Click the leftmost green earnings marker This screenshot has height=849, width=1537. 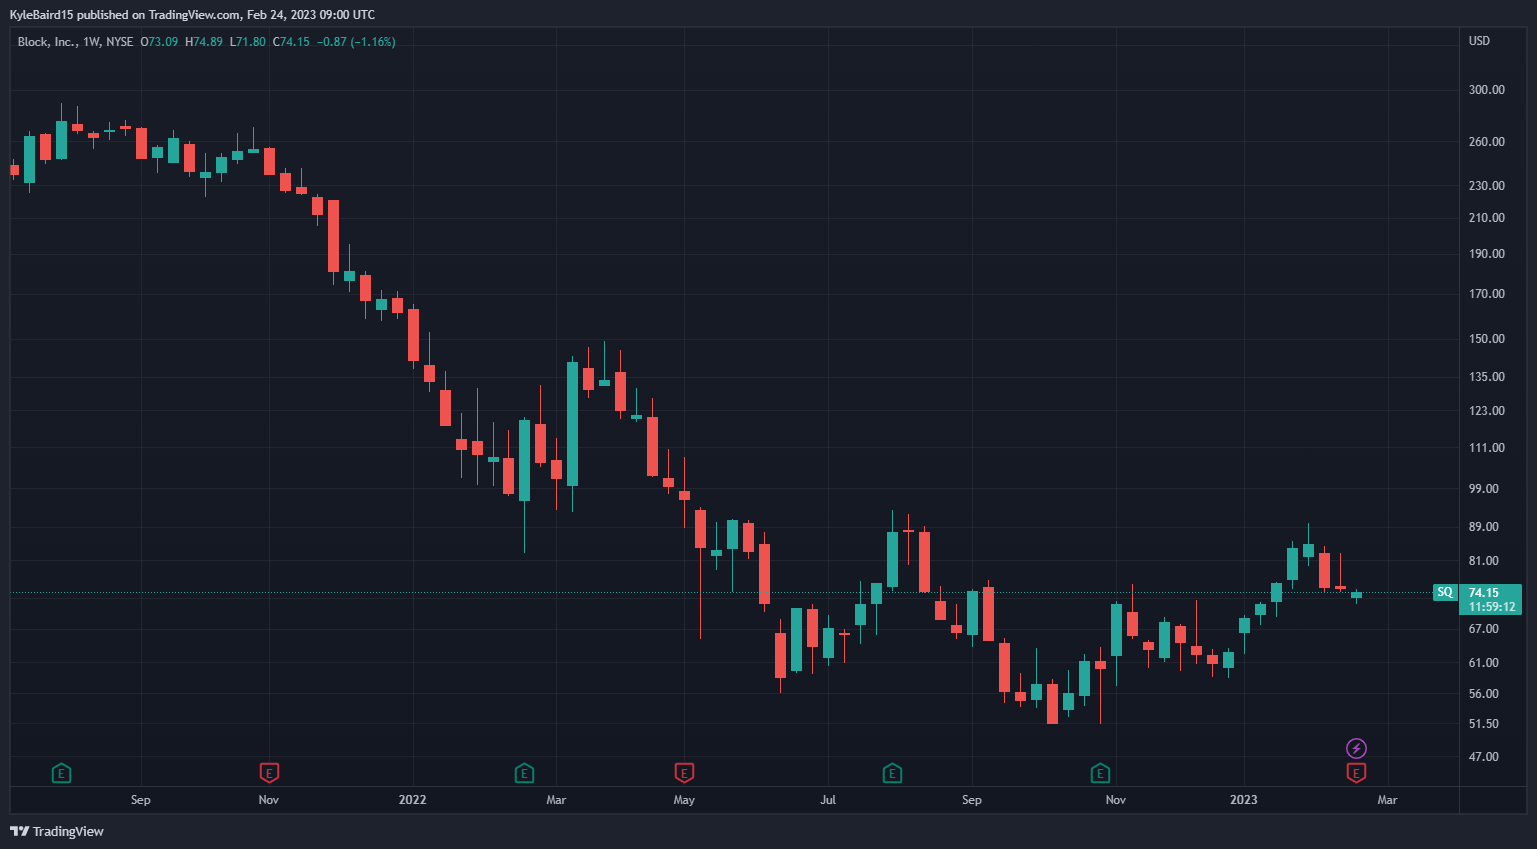[x=61, y=773]
